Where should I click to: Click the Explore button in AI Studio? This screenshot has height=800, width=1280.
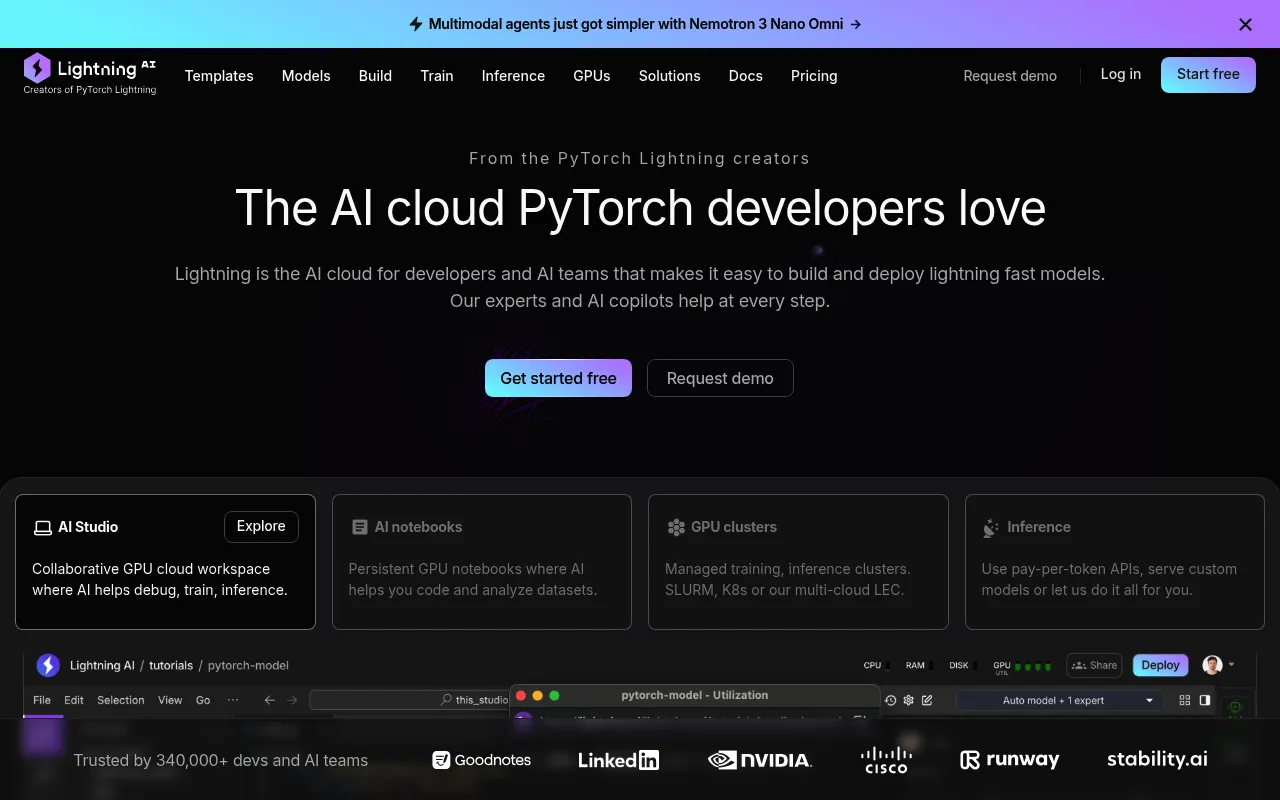click(261, 526)
